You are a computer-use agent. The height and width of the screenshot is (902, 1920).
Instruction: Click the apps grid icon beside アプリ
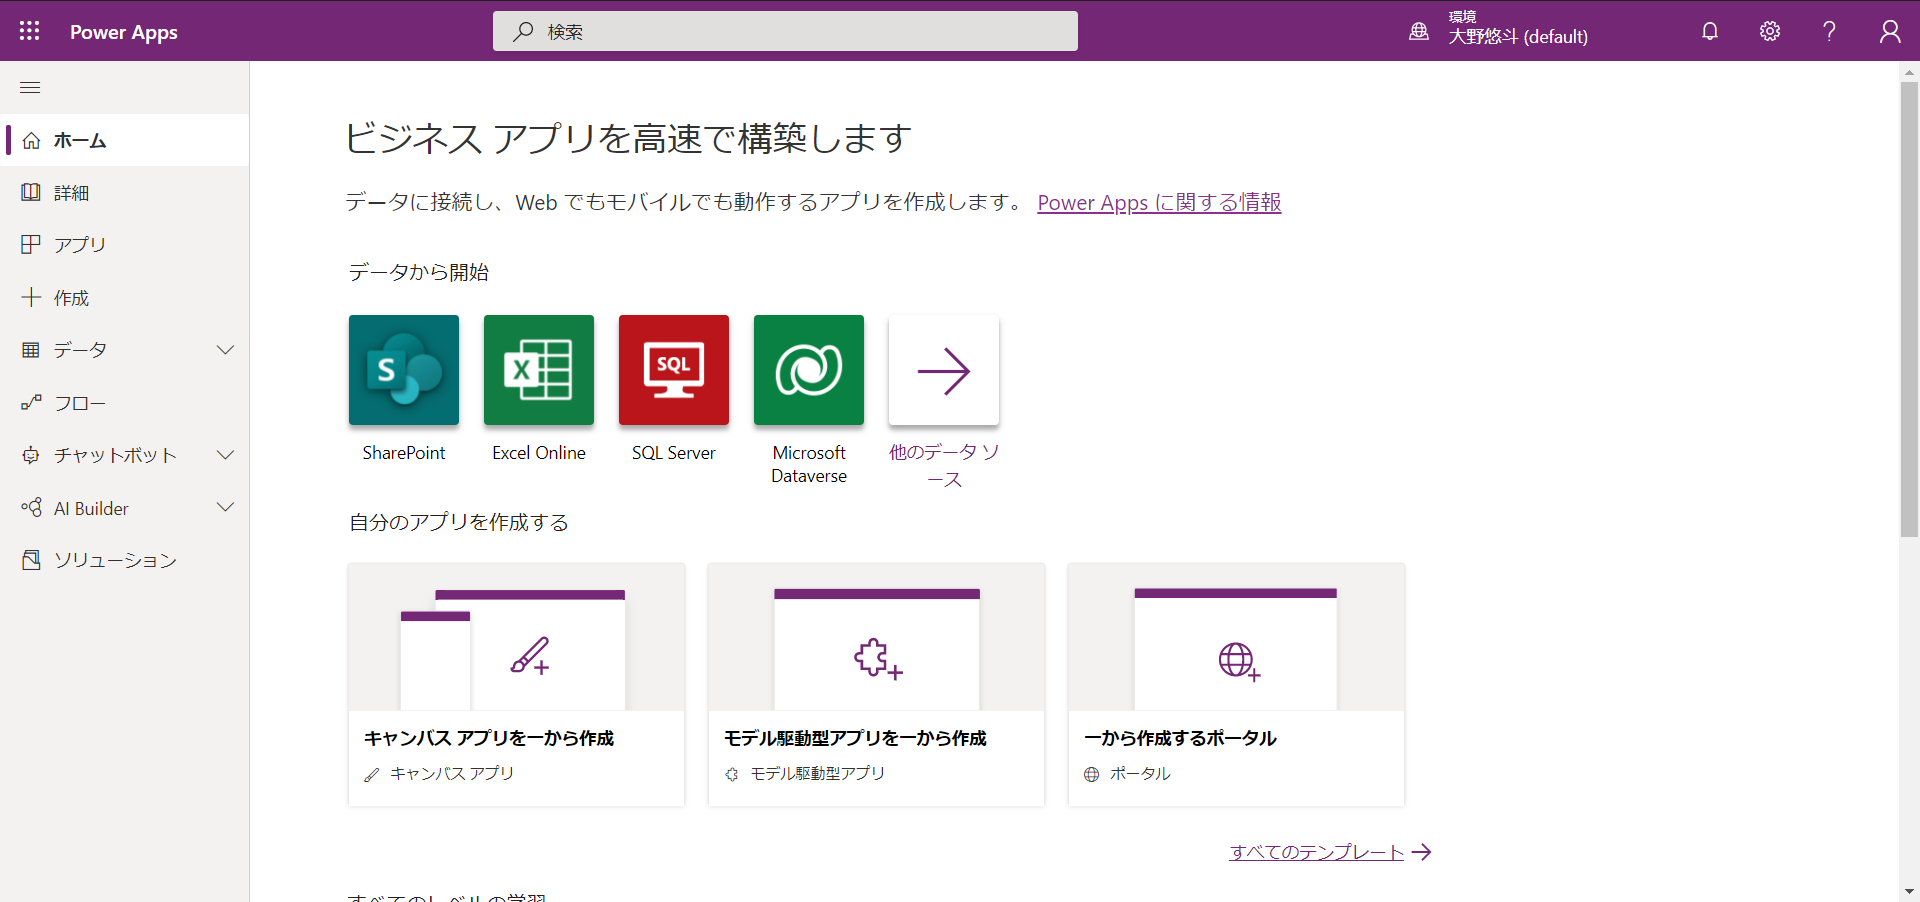[x=31, y=244]
